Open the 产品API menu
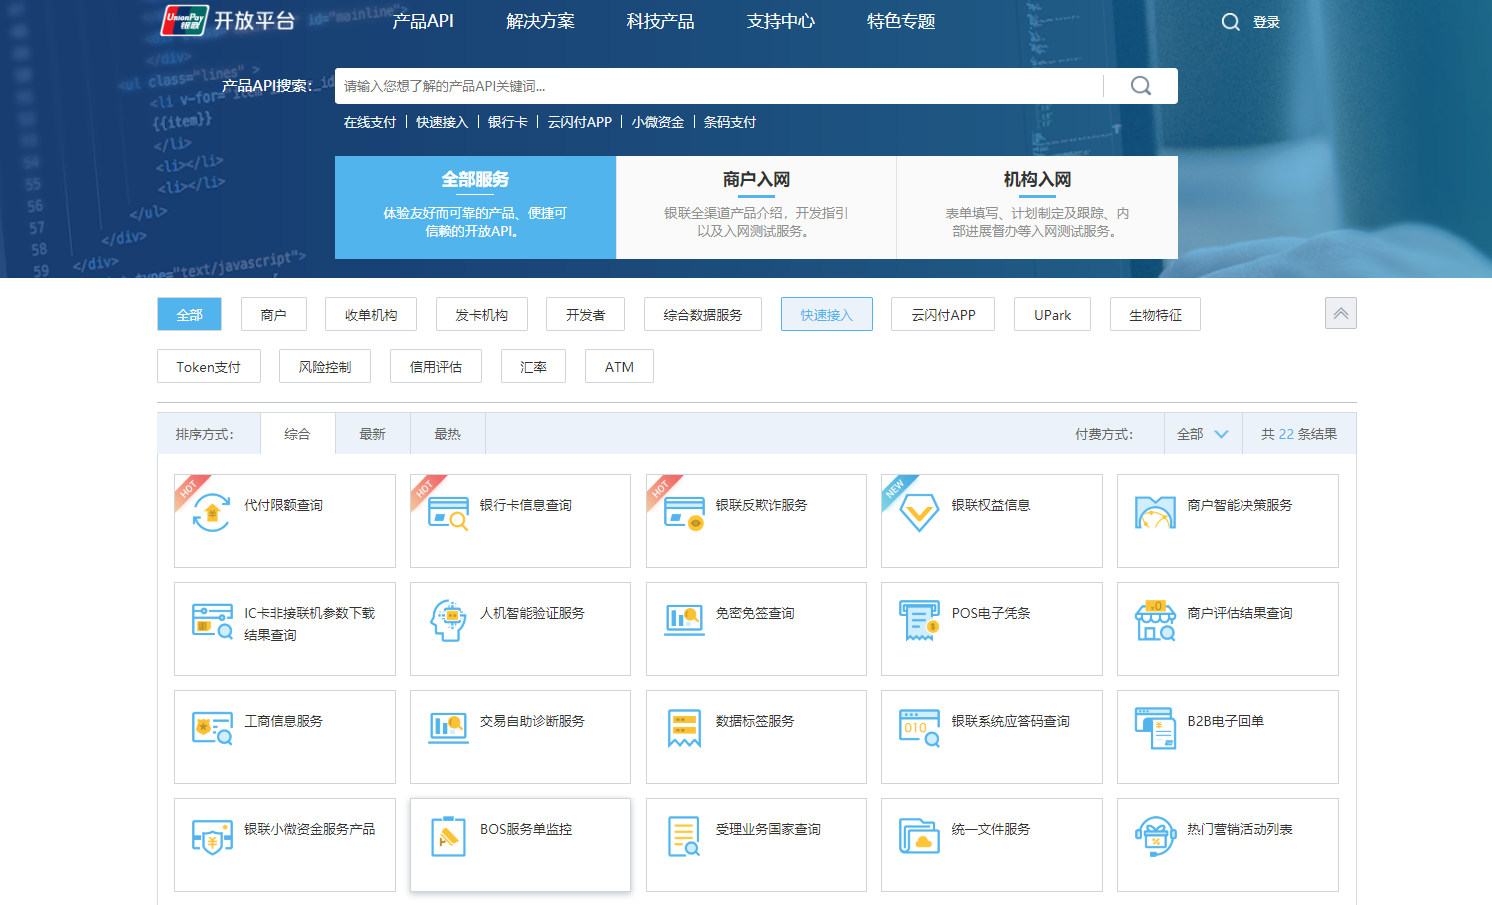1492x905 pixels. (423, 21)
